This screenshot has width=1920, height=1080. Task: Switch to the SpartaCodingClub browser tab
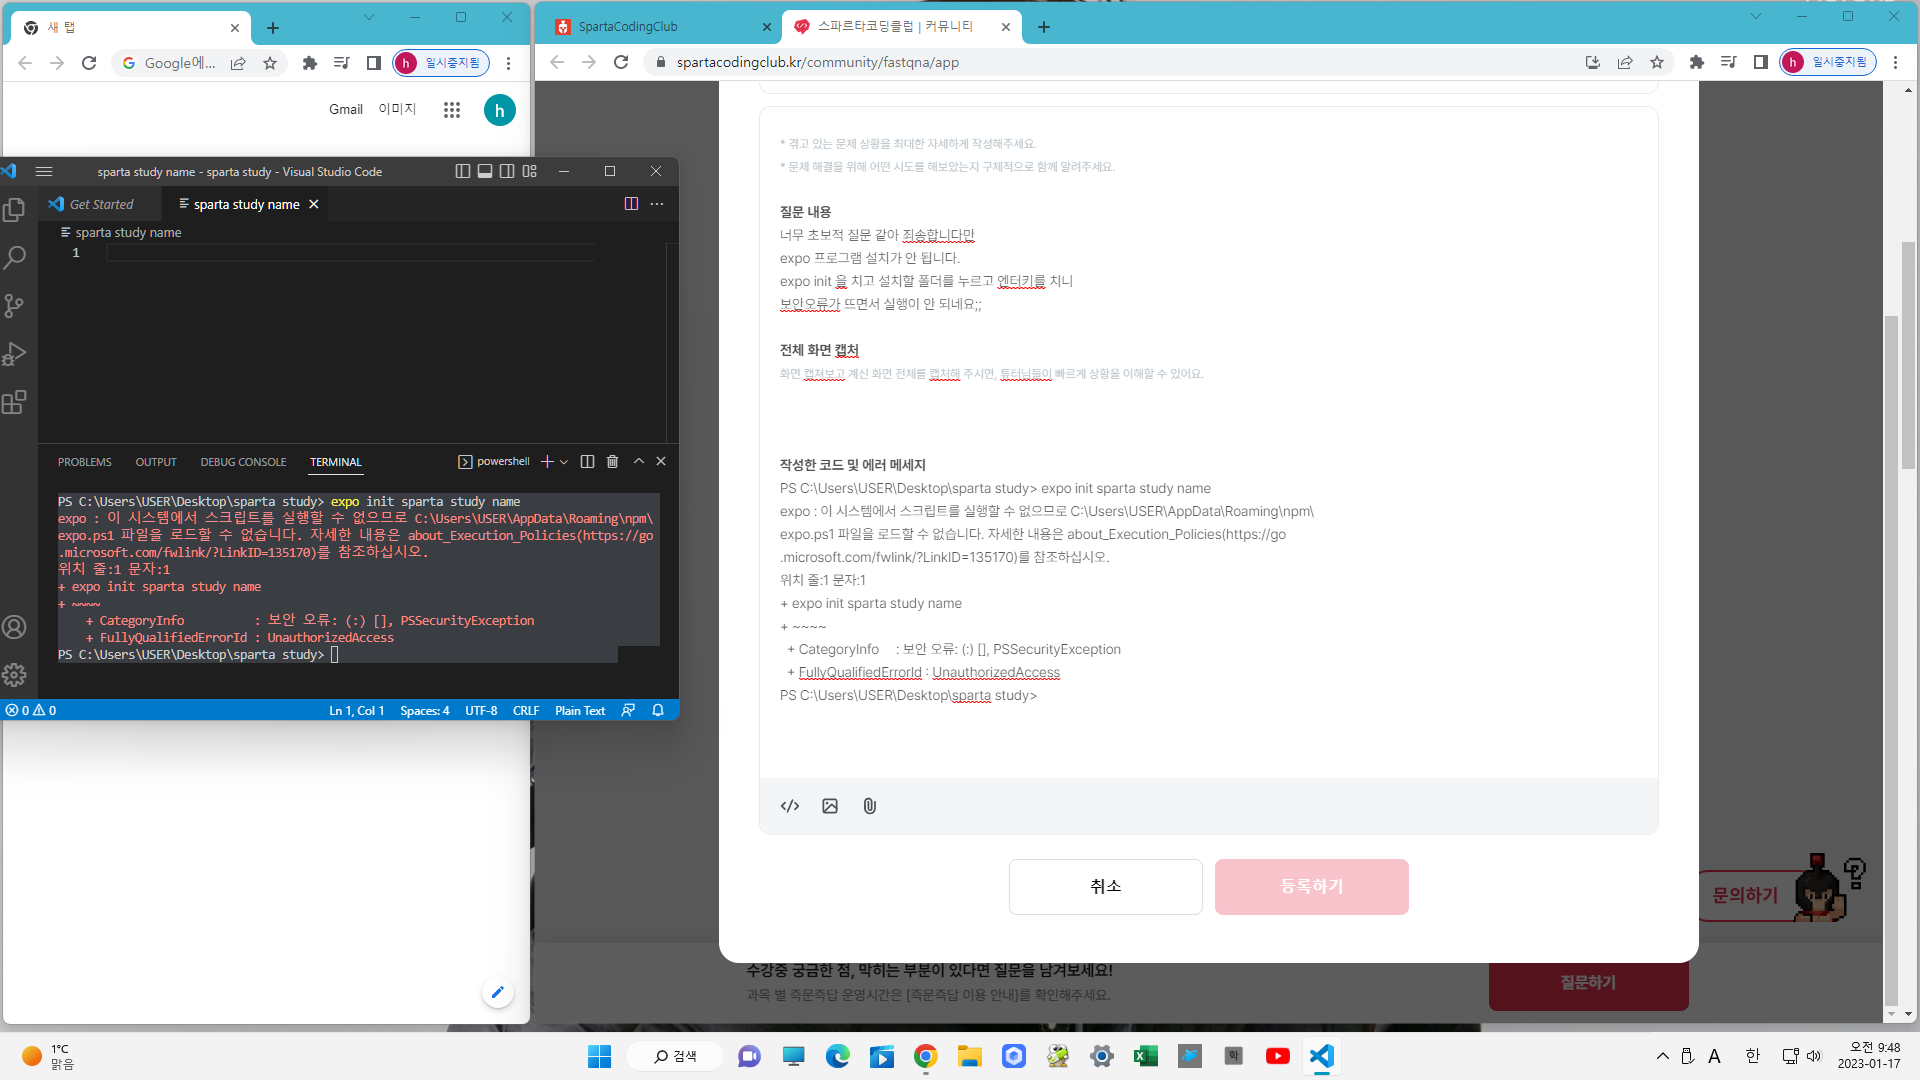coord(660,27)
